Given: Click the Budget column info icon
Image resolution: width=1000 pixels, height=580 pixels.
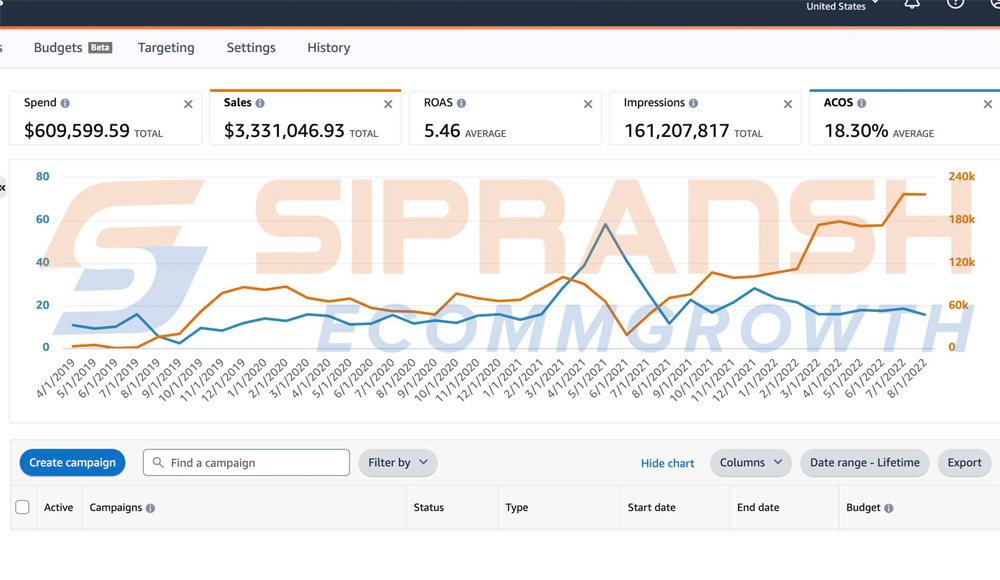Looking at the screenshot, I should [888, 508].
